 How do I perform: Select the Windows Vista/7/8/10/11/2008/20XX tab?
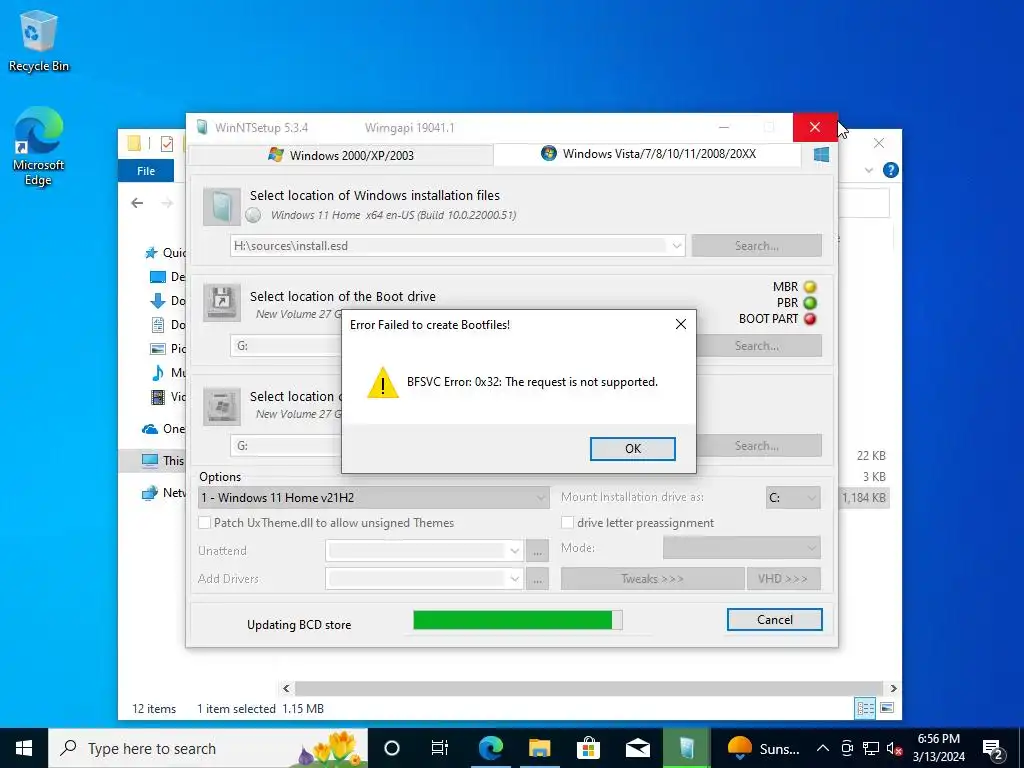(x=648, y=154)
